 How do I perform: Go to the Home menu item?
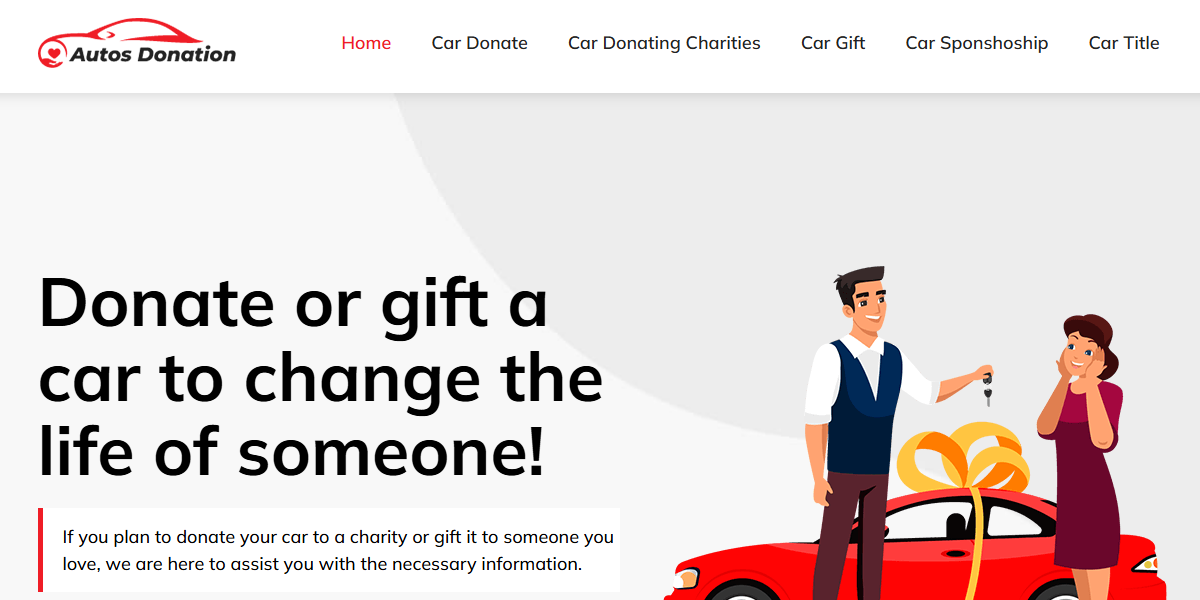(366, 43)
